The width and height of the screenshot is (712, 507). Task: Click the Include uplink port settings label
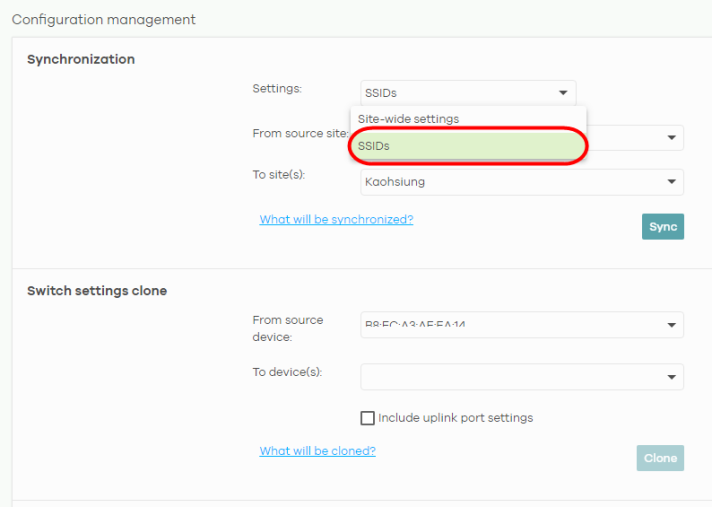[455, 418]
